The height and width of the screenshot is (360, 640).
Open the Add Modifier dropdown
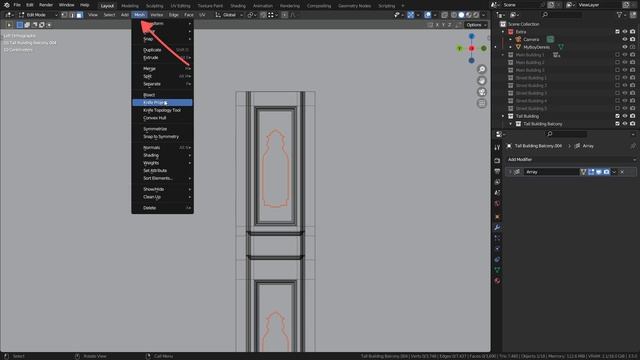coord(571,159)
